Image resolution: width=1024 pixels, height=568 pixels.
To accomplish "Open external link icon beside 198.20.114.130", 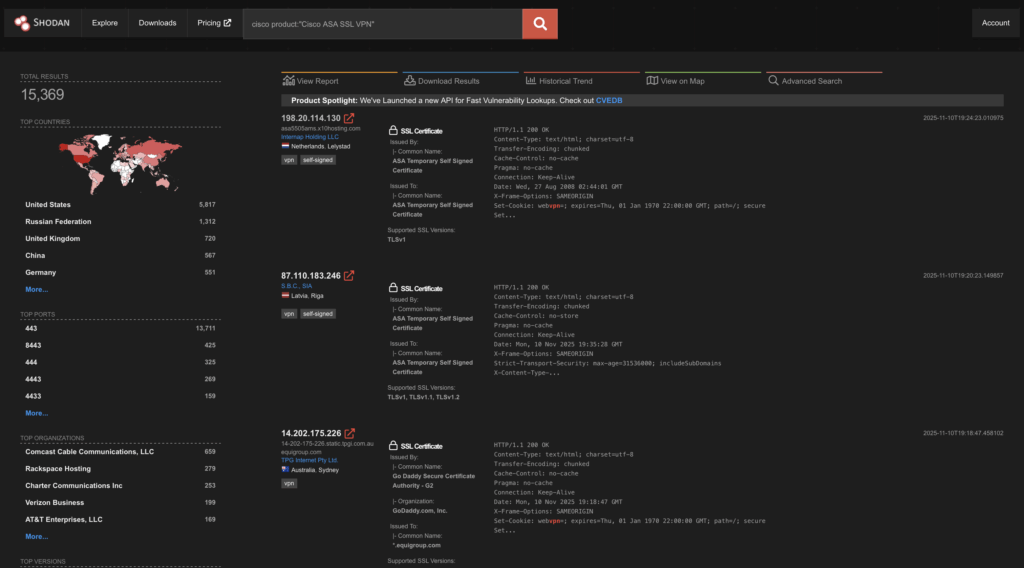I will (349, 119).
